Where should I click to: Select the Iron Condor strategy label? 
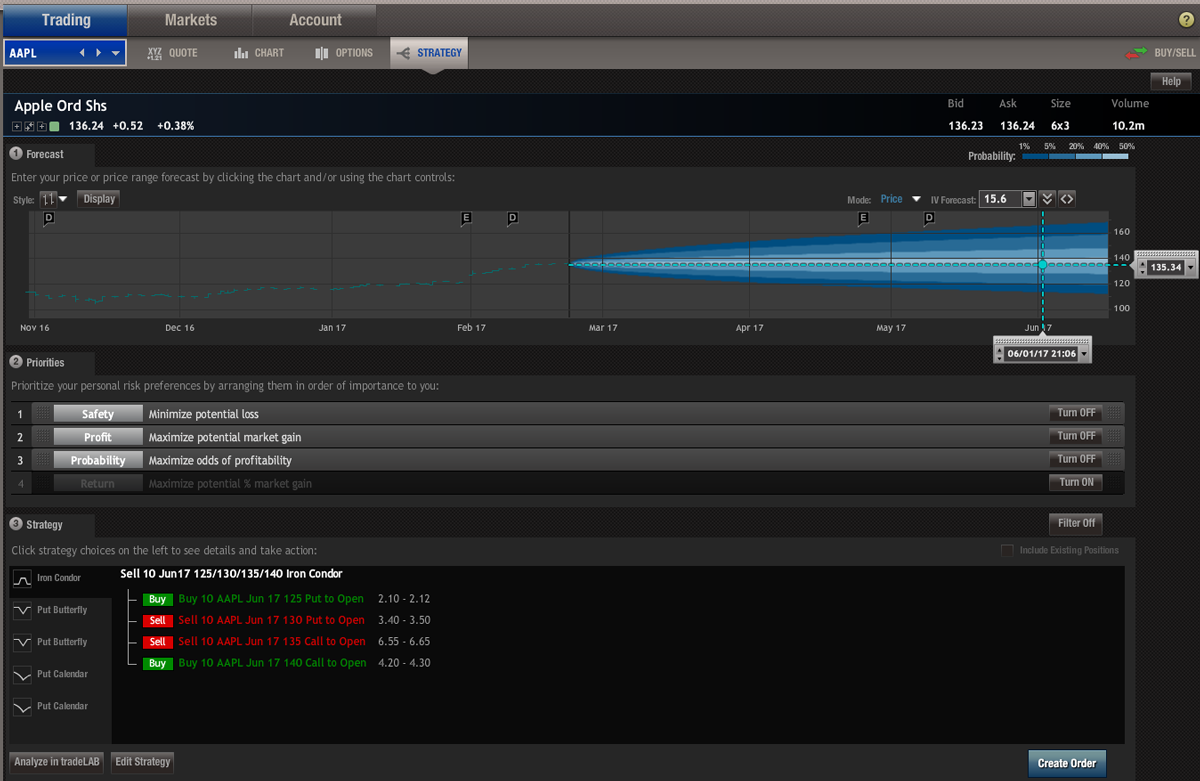(x=59, y=578)
